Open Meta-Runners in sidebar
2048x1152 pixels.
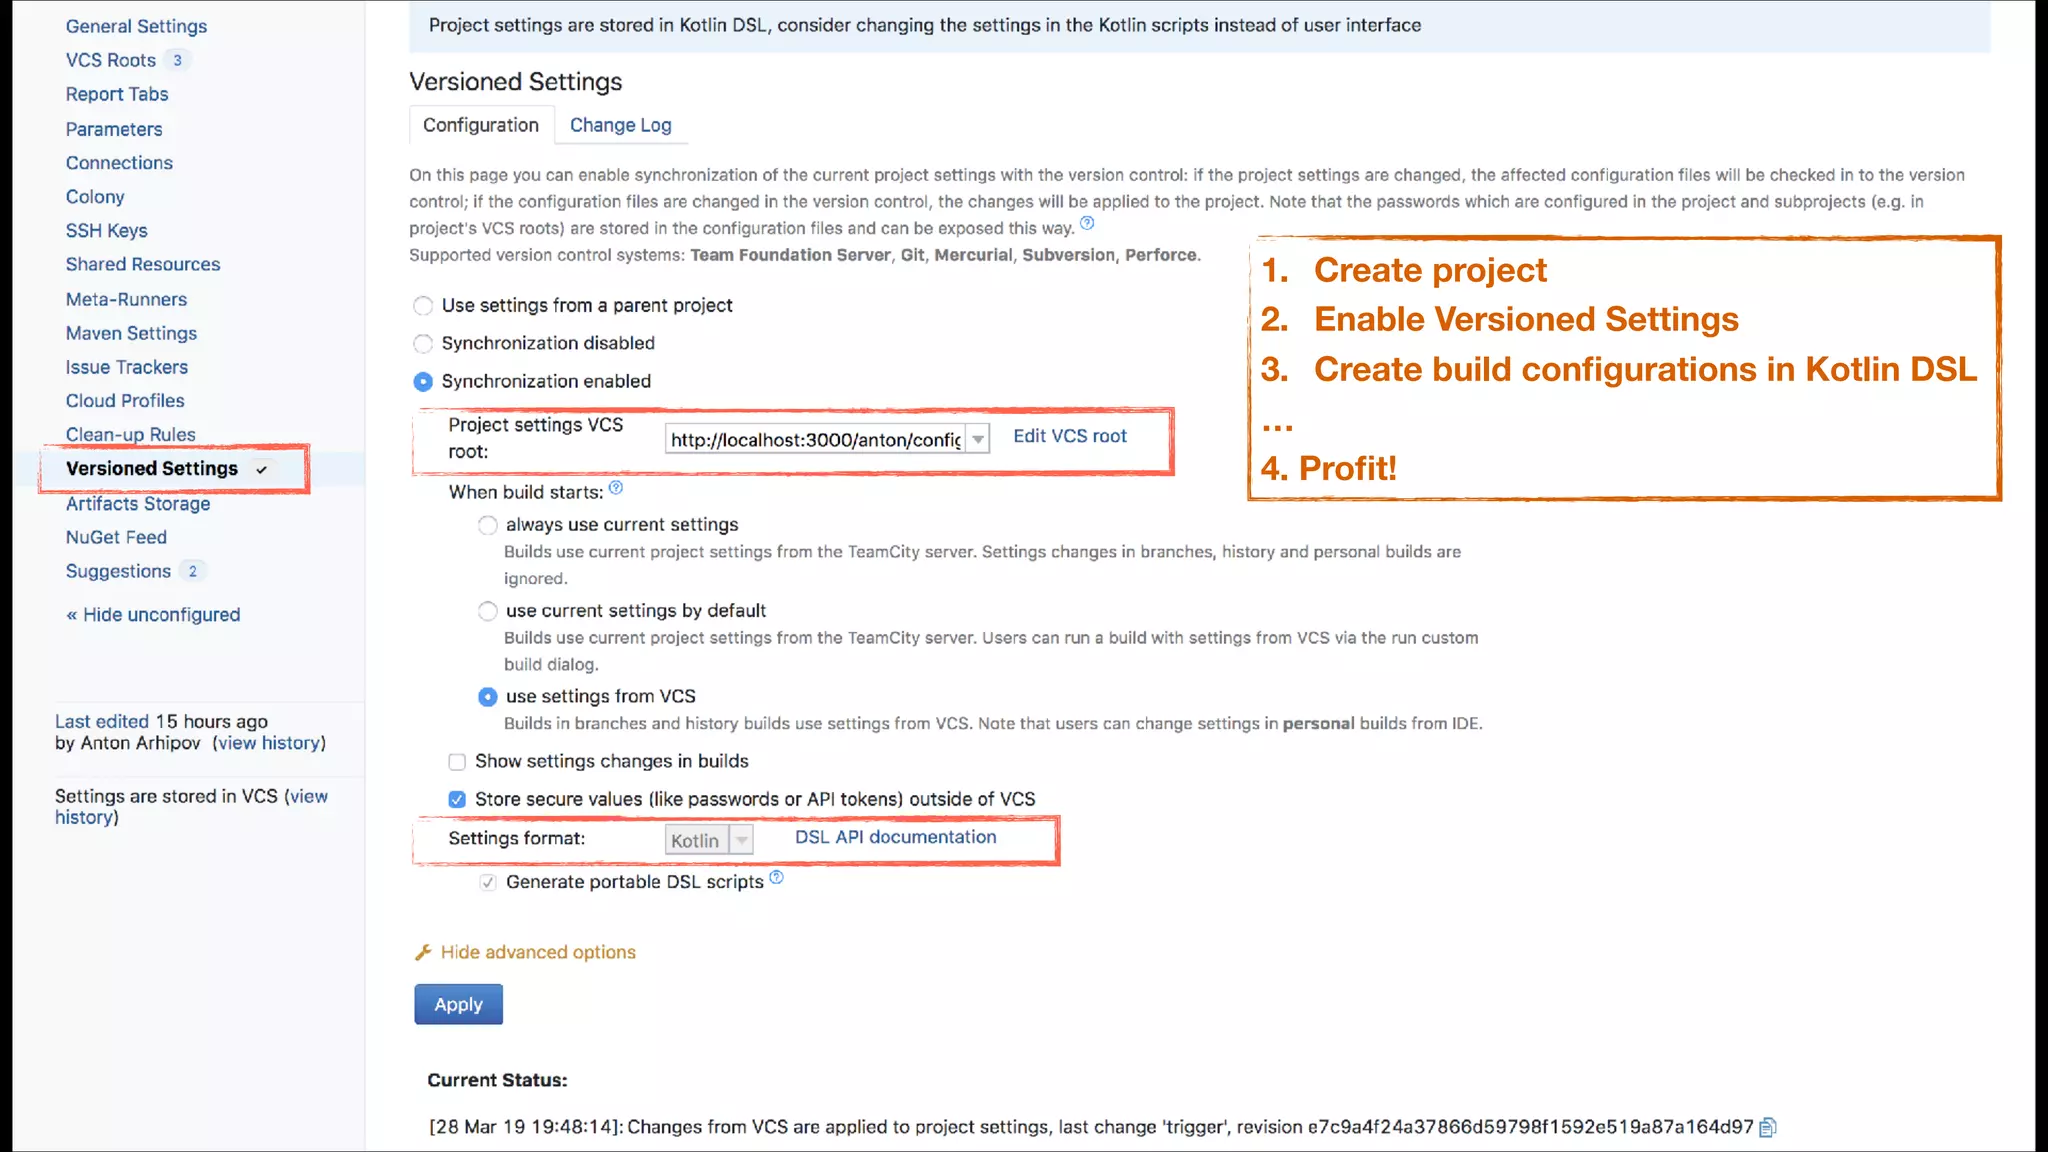pos(126,299)
